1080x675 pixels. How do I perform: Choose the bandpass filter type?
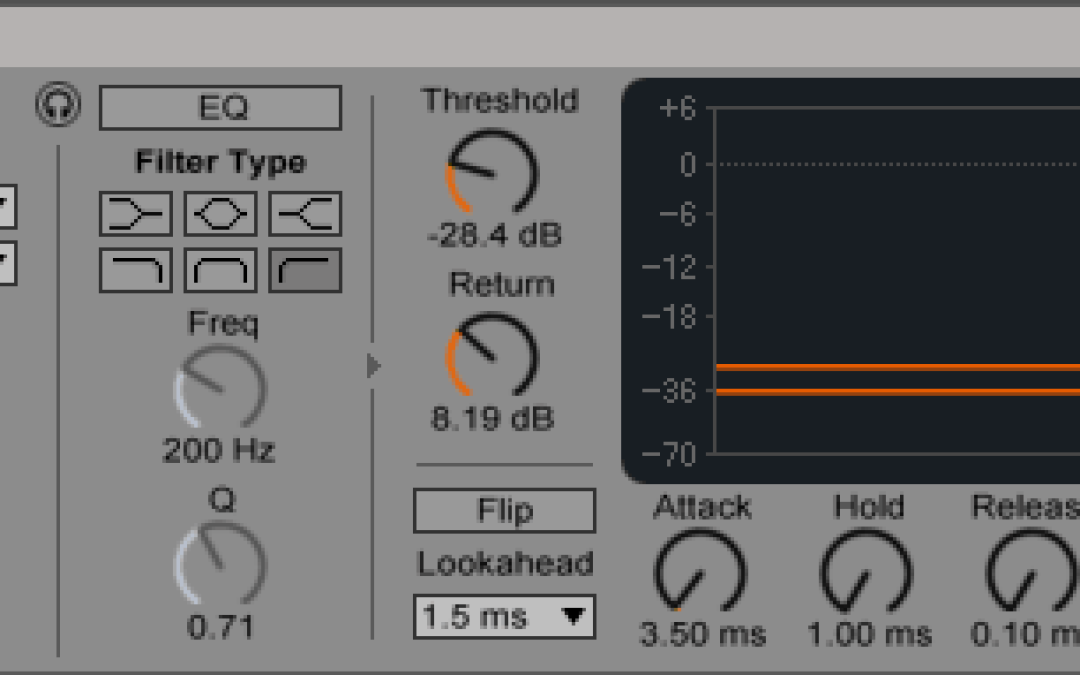[x=220, y=270]
